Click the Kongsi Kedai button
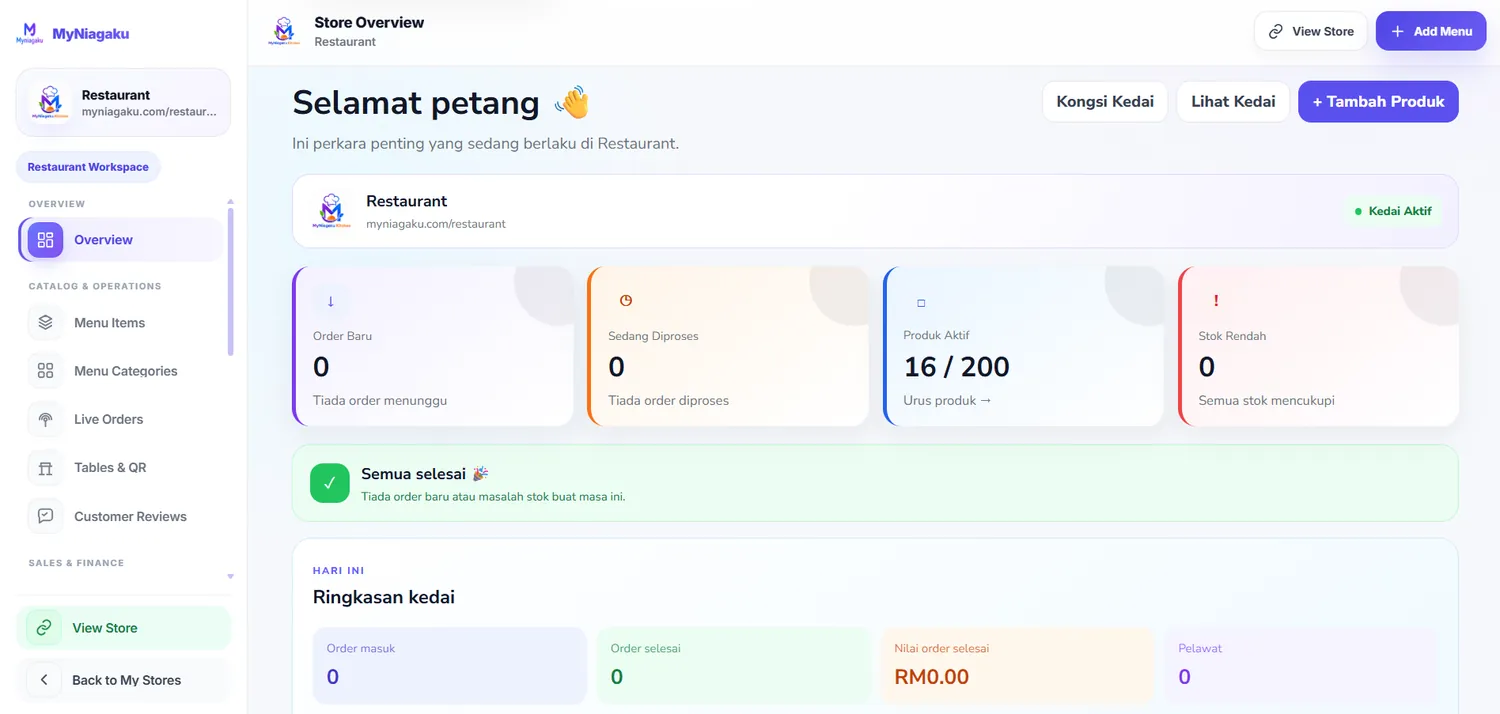This screenshot has width=1500, height=714. pyautogui.click(x=1105, y=101)
